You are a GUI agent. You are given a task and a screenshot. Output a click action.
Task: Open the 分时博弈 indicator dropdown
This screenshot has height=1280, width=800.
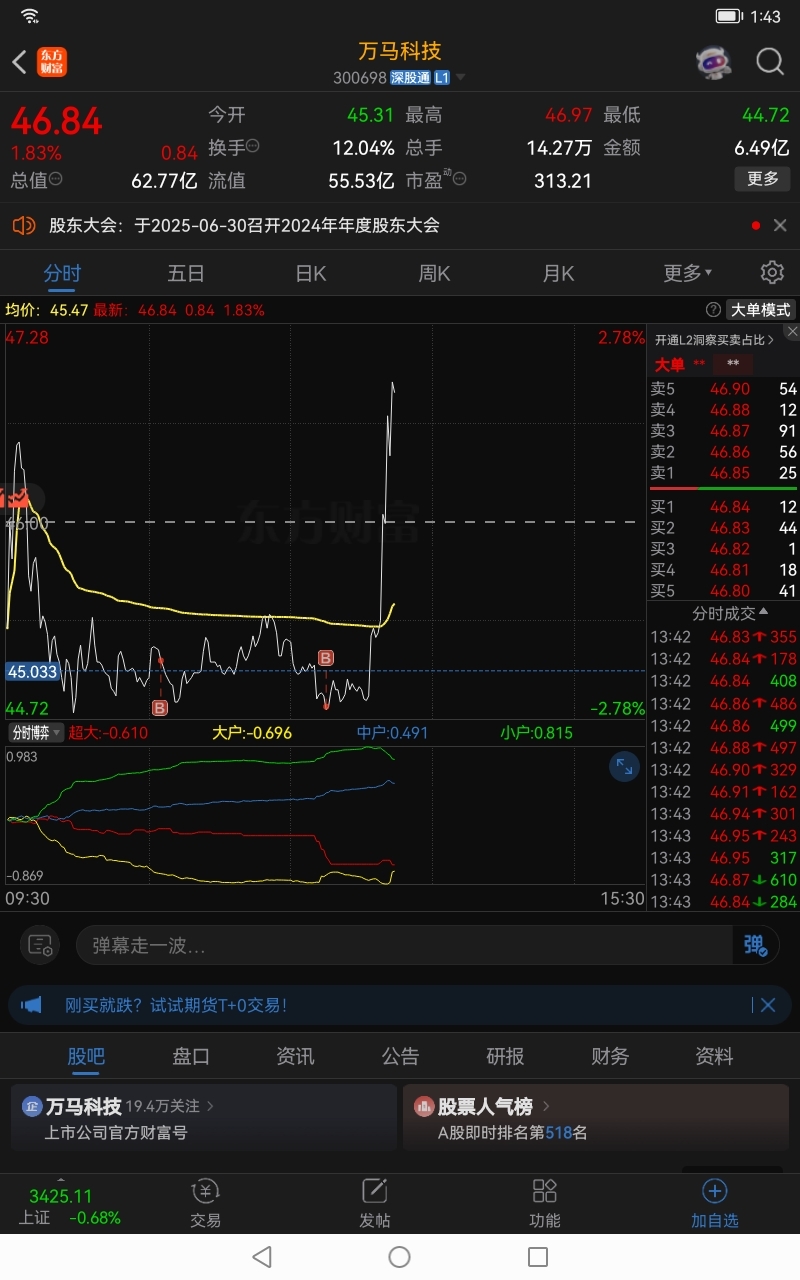tap(36, 733)
